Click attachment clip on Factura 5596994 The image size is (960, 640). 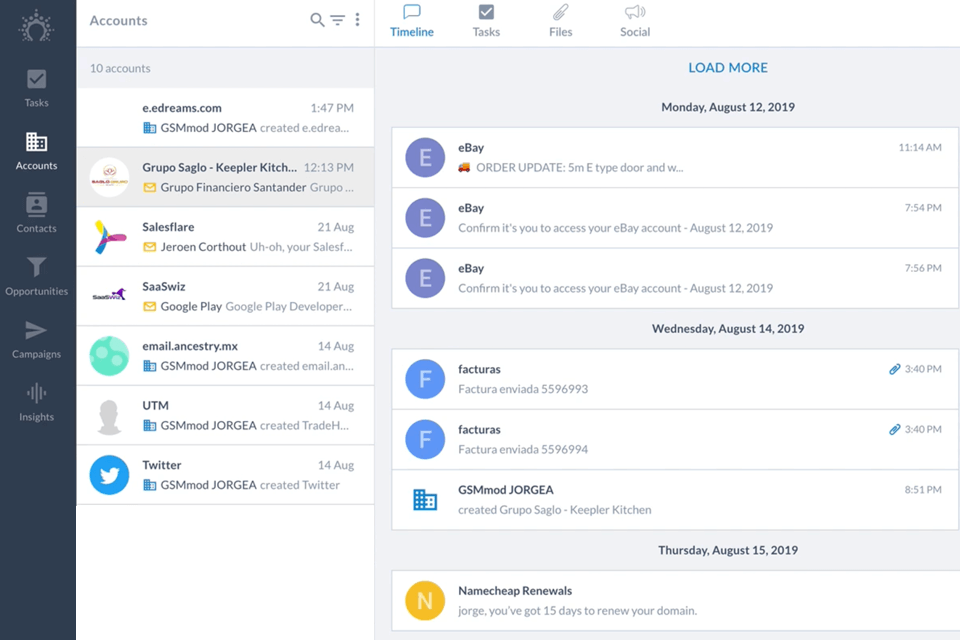click(894, 429)
